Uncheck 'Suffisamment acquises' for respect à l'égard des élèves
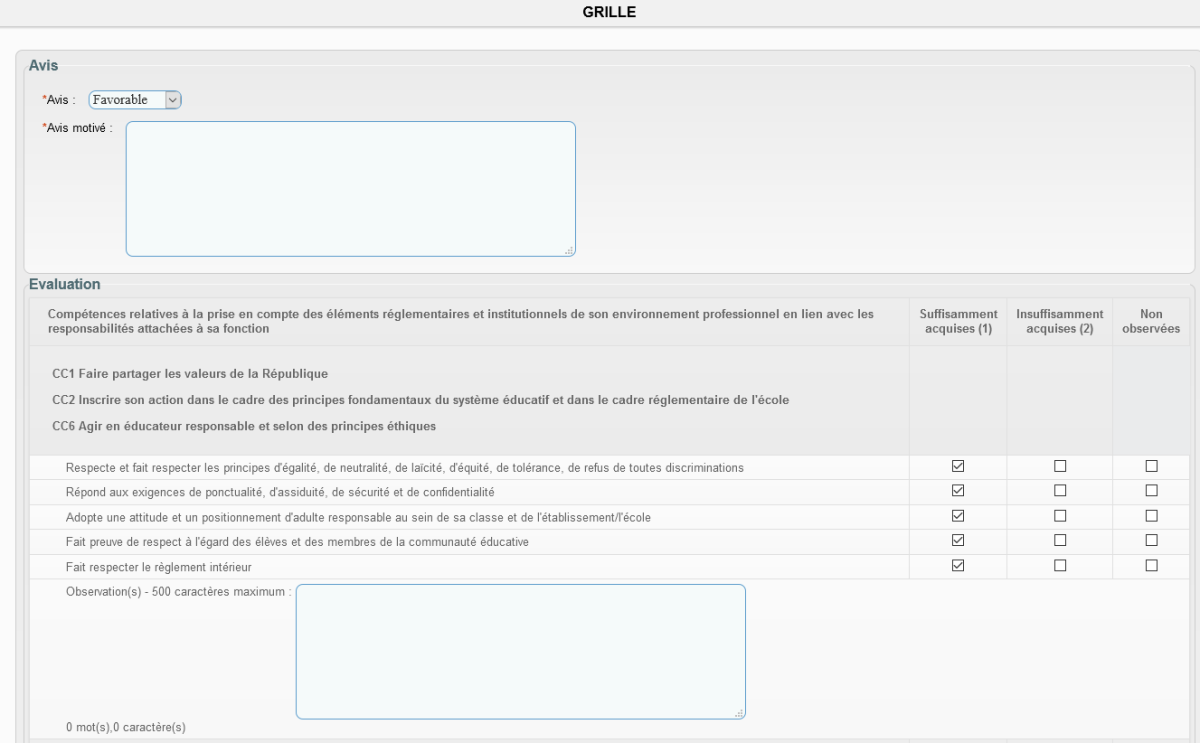Viewport: 1200px width, 743px height. click(x=958, y=541)
